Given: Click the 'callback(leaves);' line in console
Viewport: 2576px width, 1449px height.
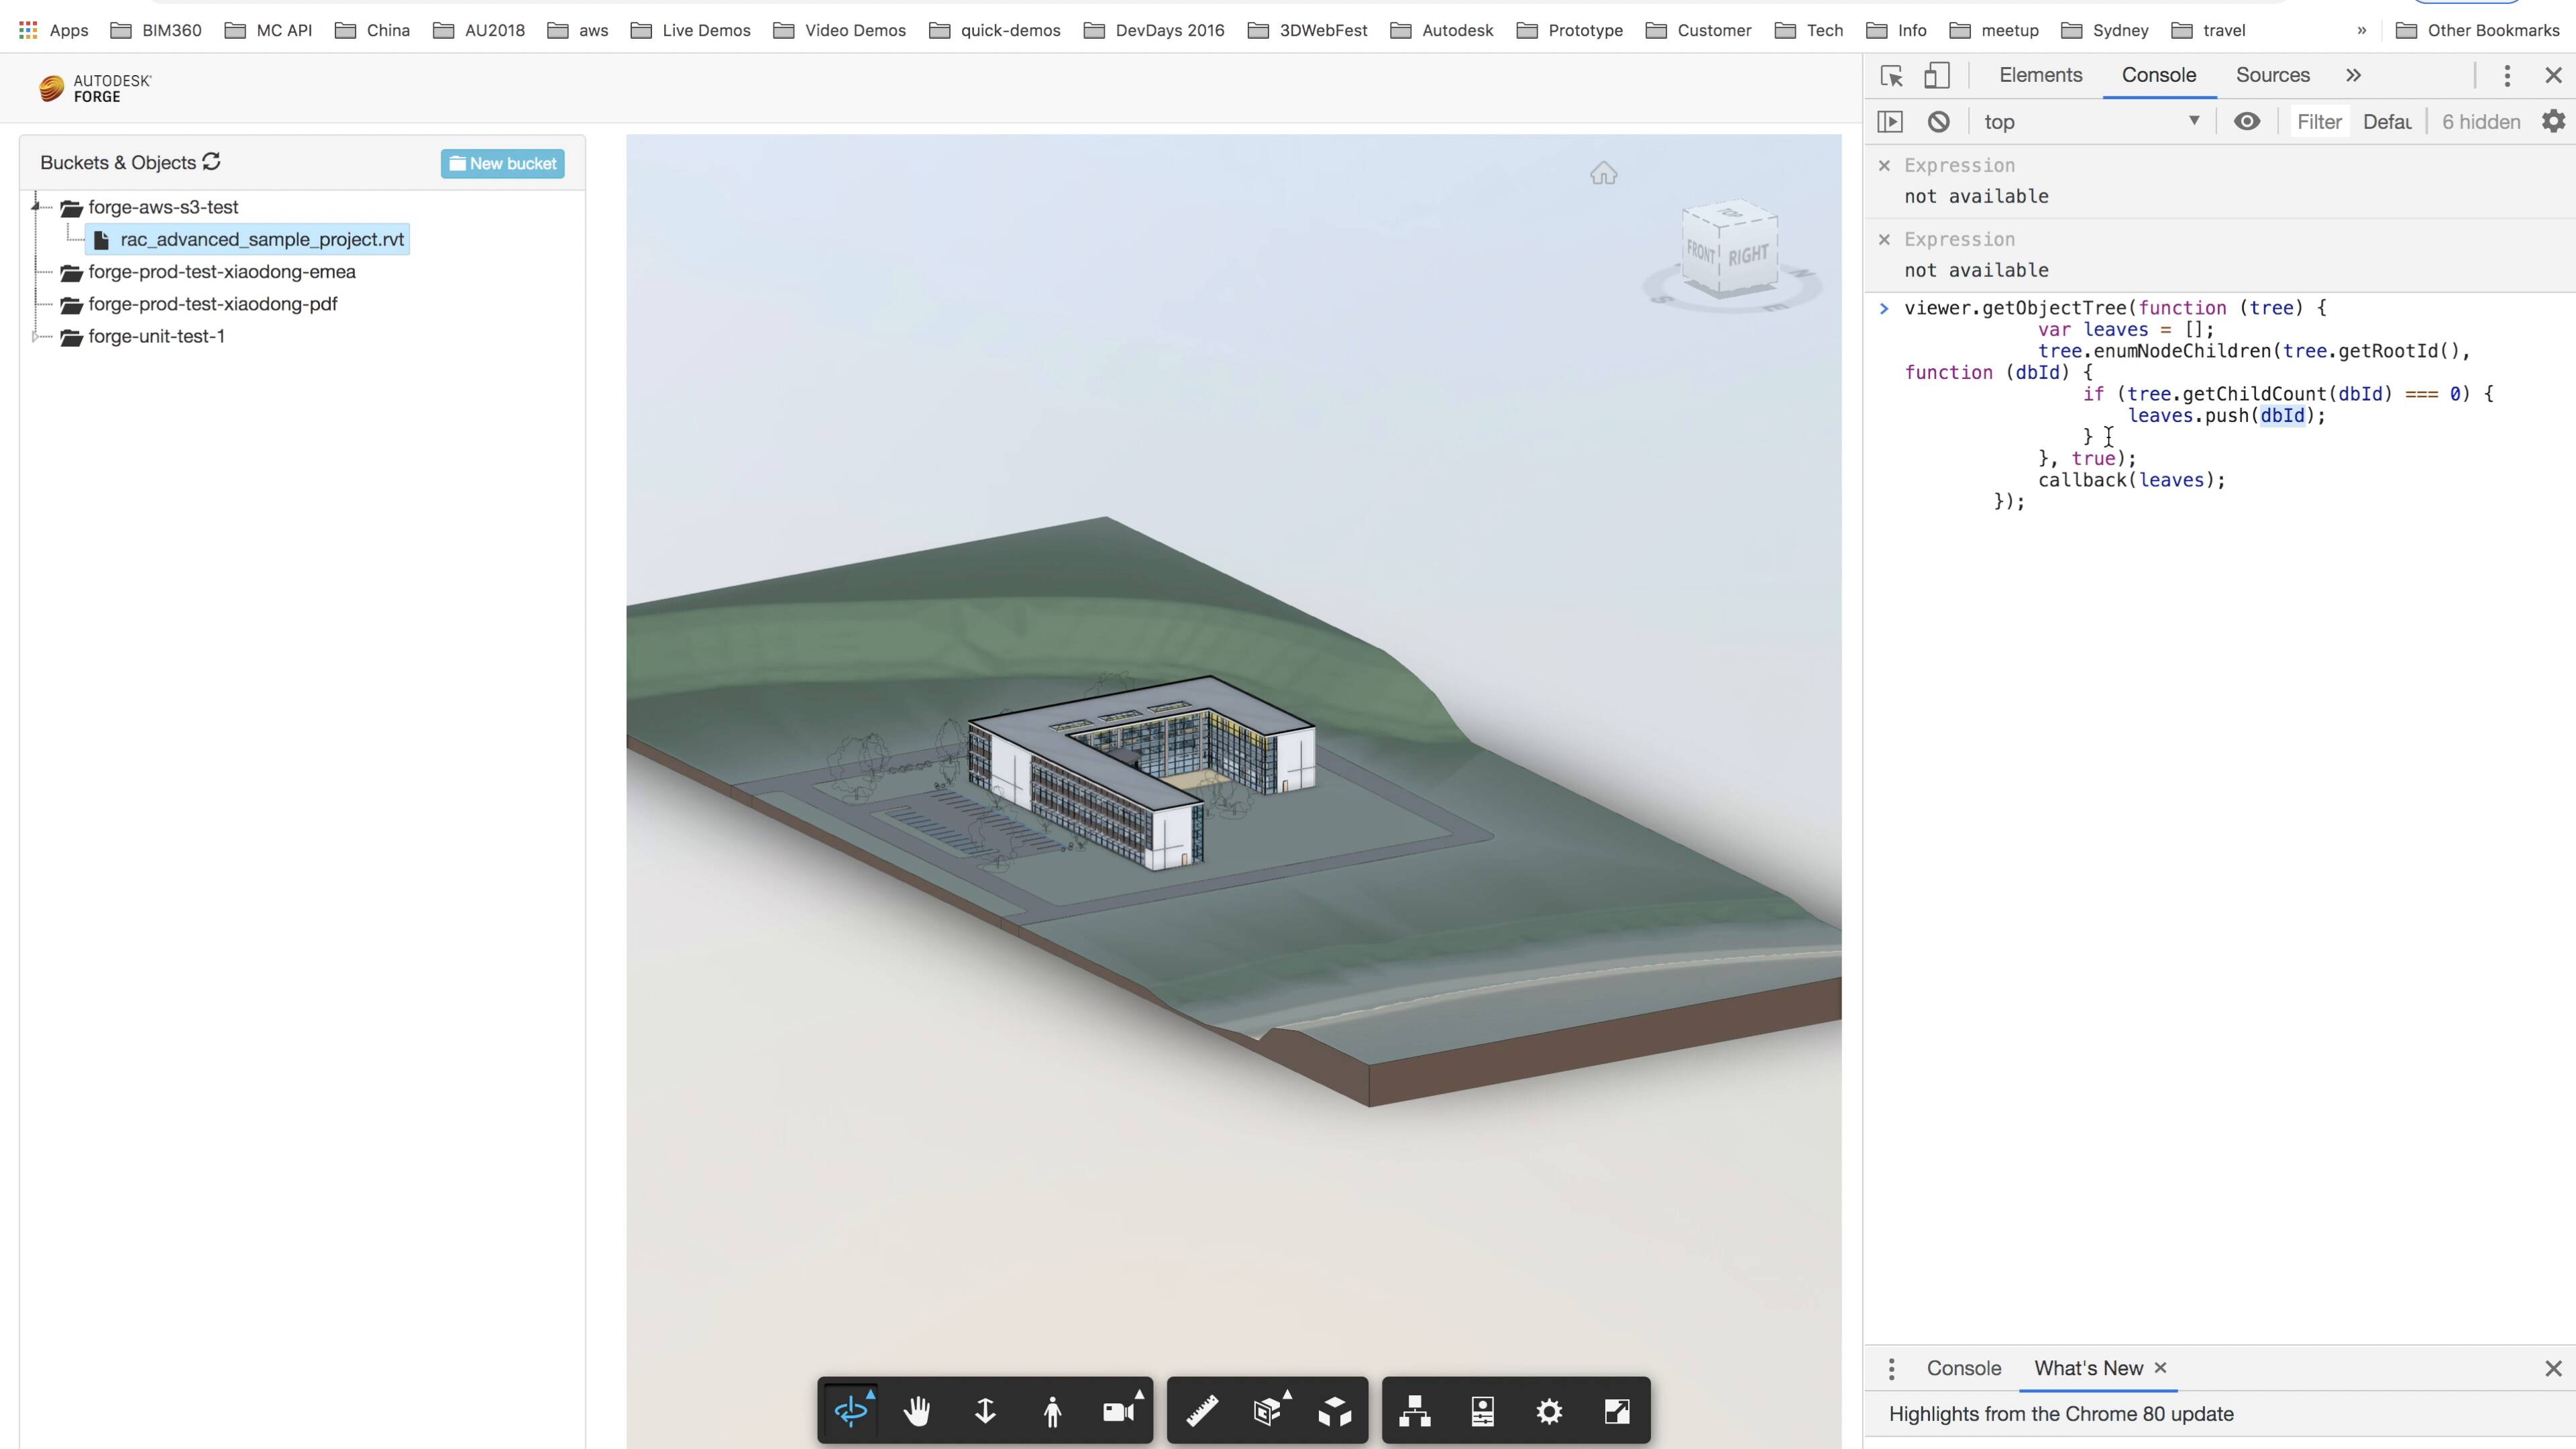Looking at the screenshot, I should click(x=2132, y=480).
